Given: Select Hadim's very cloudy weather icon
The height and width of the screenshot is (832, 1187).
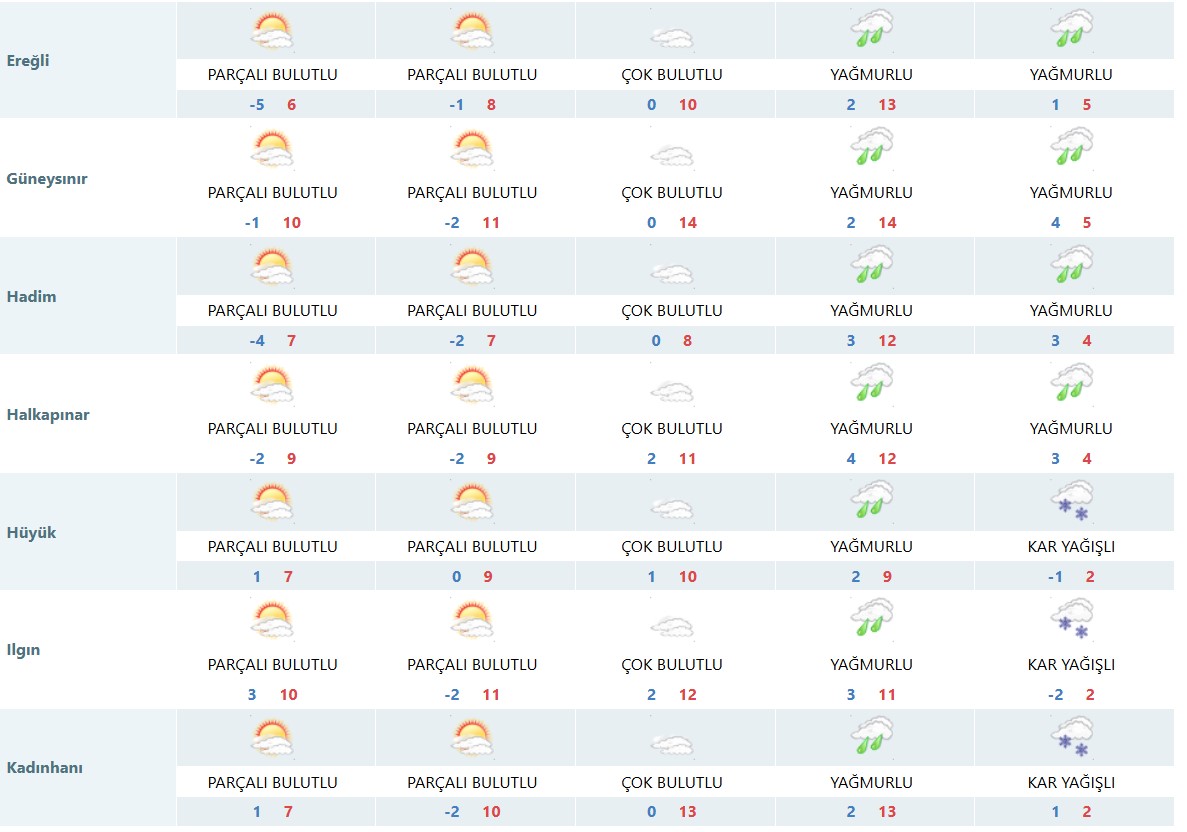Looking at the screenshot, I should (x=672, y=273).
